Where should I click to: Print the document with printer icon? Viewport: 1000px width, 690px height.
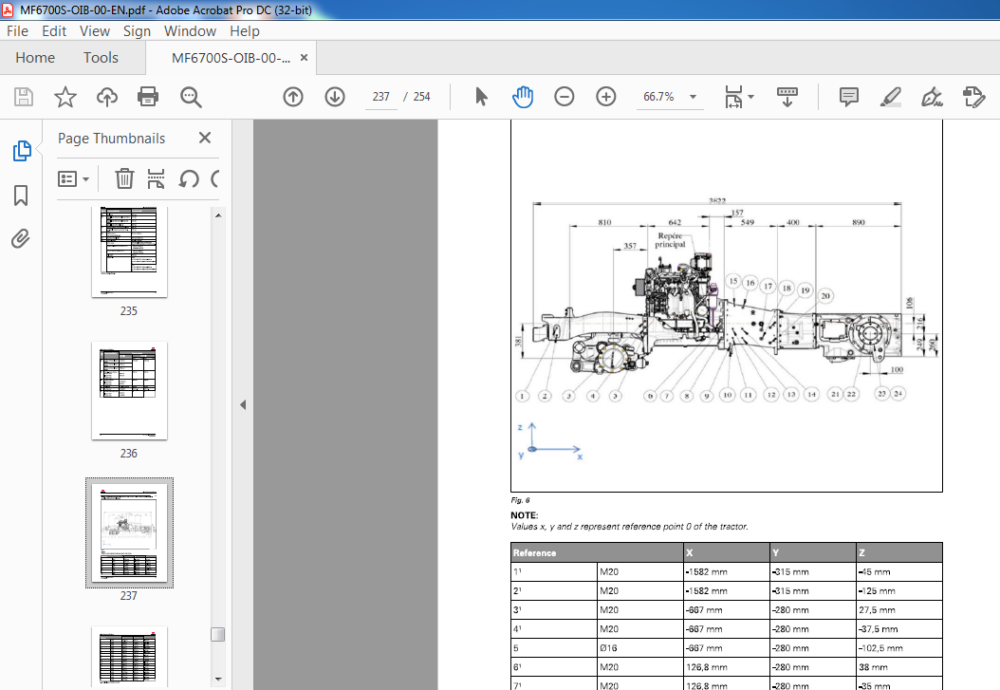coord(148,97)
